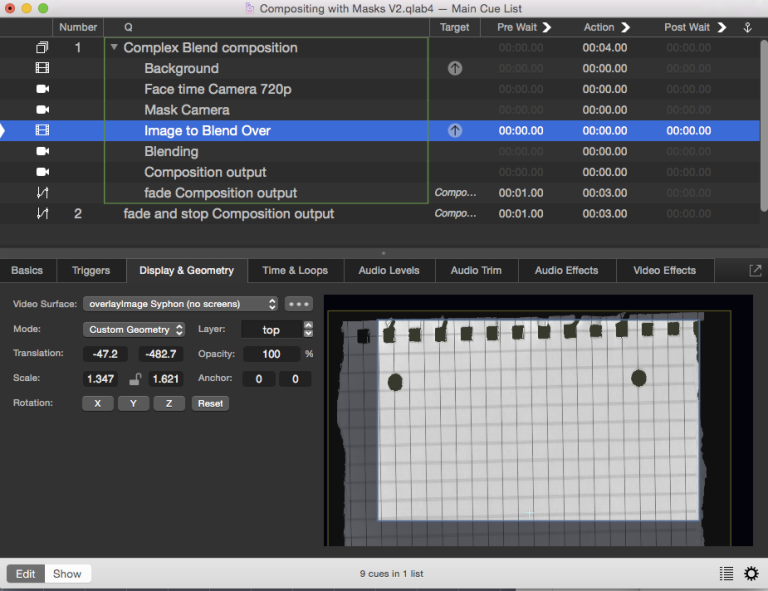768x591 pixels.
Task: Pop out the inspector panel
Action: pos(755,270)
